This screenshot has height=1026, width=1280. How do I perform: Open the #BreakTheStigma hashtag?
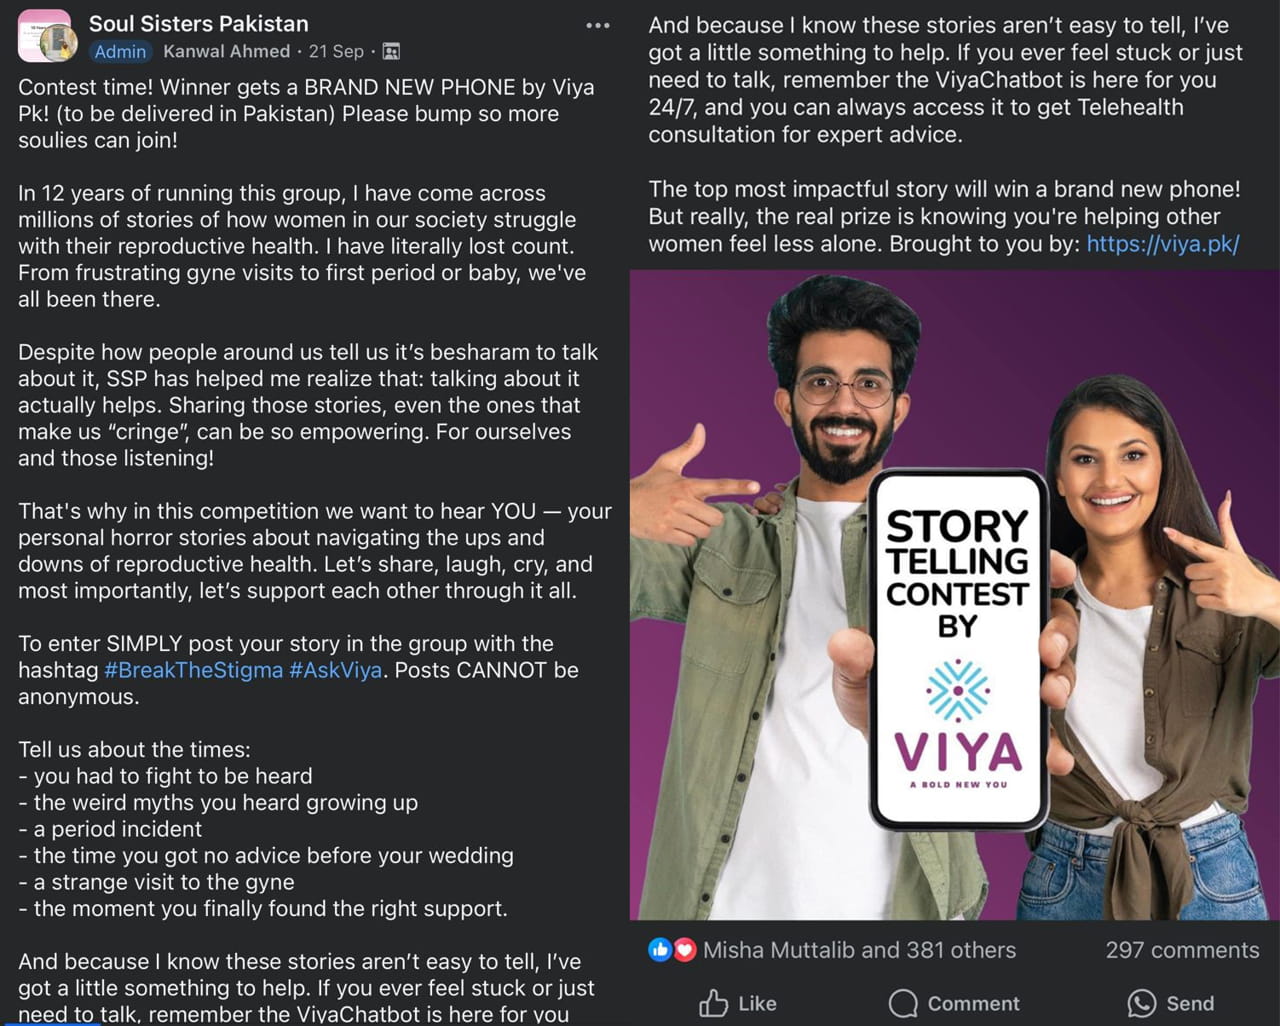tap(194, 670)
